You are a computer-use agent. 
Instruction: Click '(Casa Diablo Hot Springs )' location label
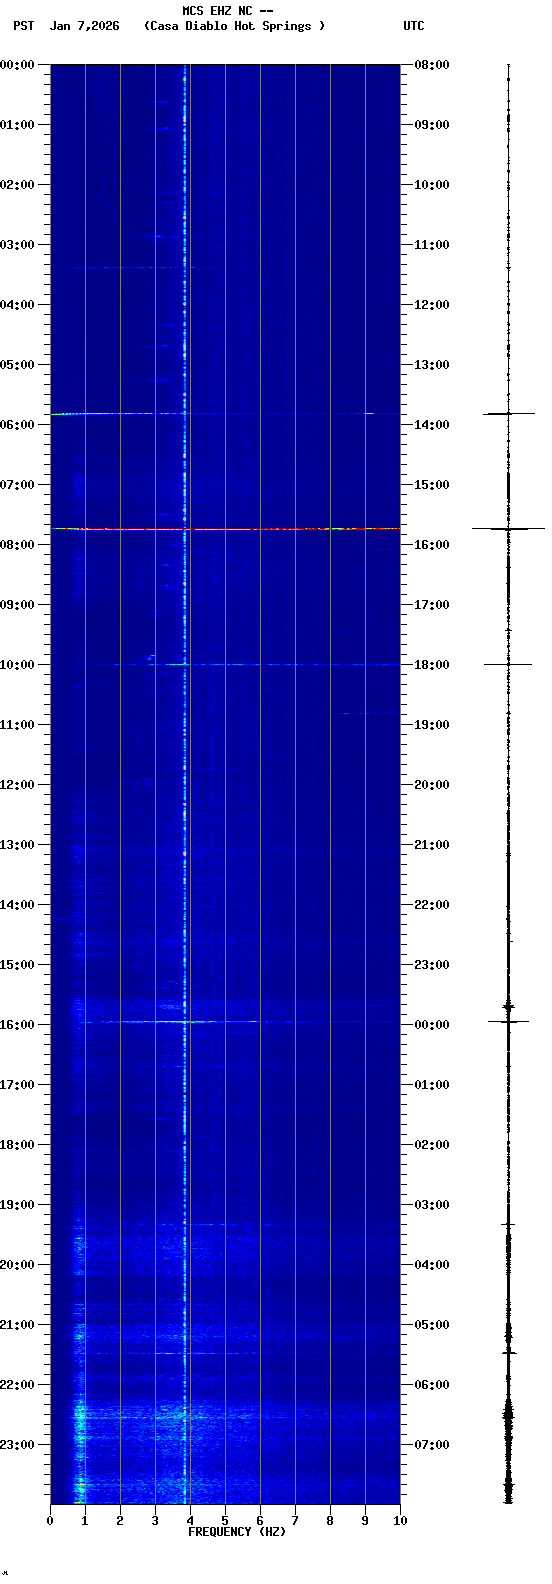click(235, 26)
